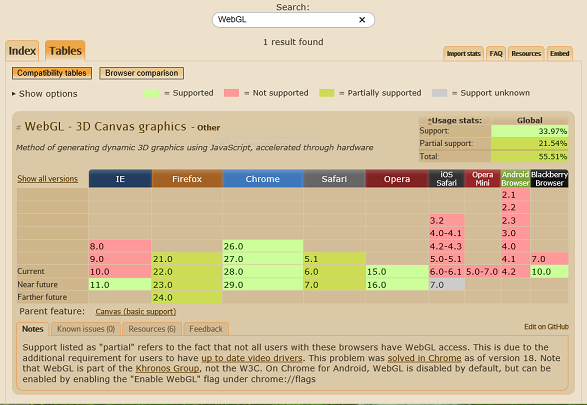Open the Tables tab

point(65,51)
